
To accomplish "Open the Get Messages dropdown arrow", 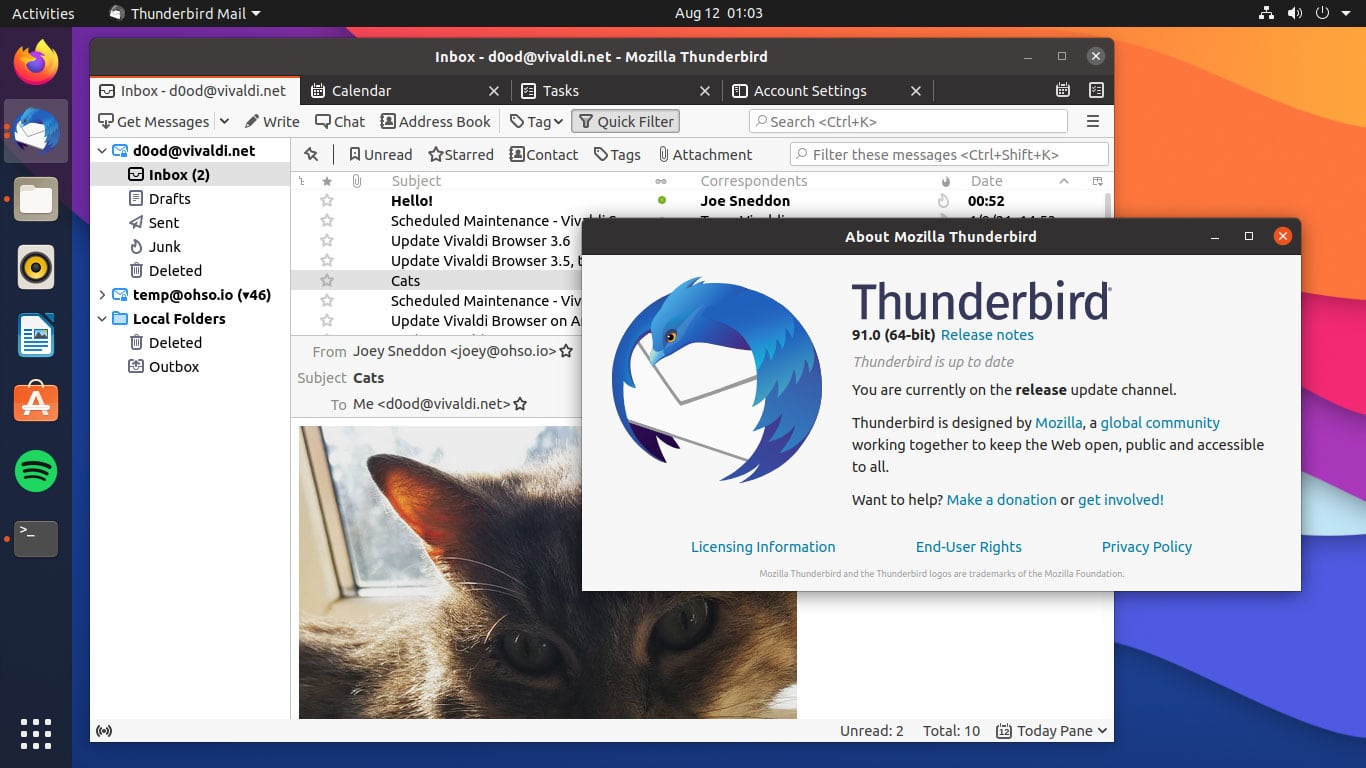I will [224, 122].
